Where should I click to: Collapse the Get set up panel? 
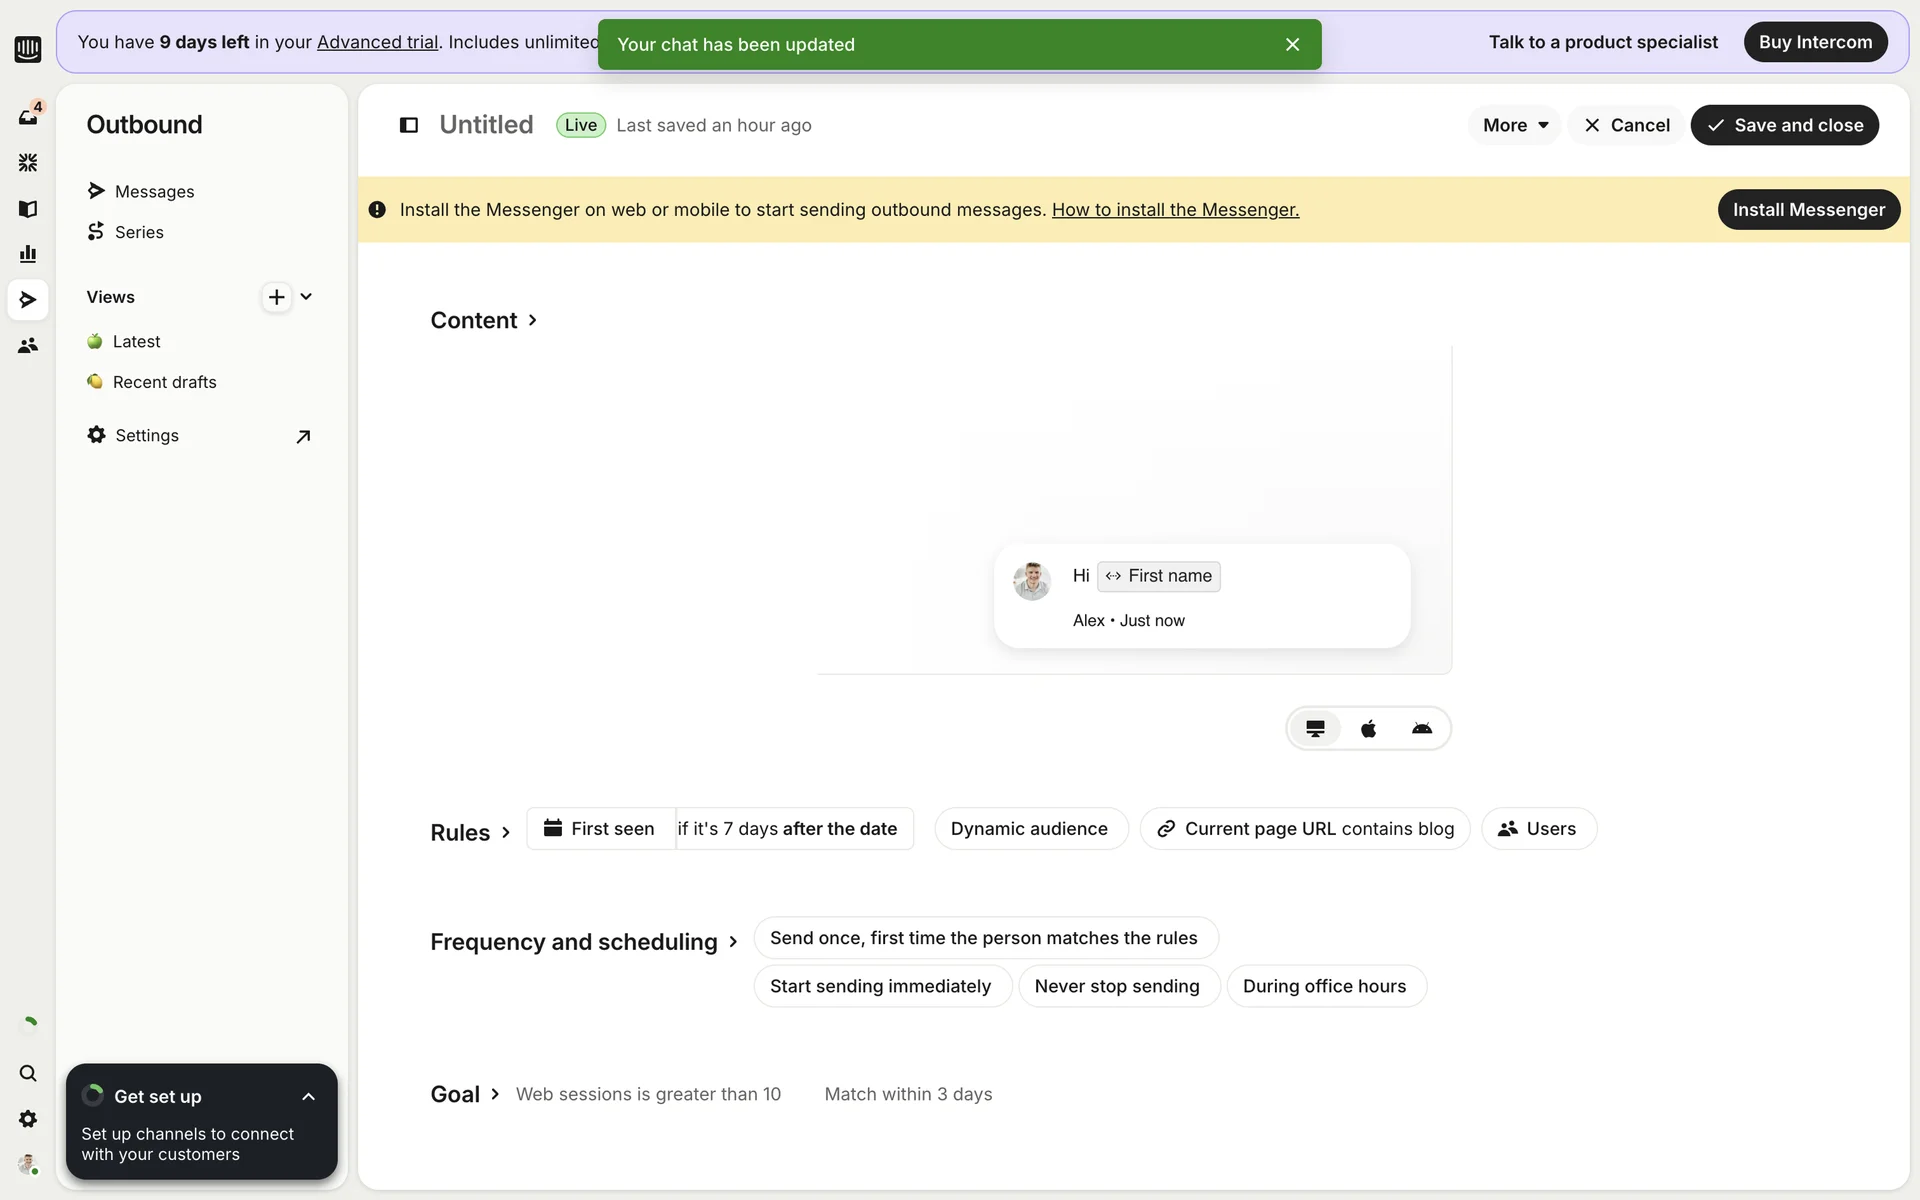tap(308, 1097)
